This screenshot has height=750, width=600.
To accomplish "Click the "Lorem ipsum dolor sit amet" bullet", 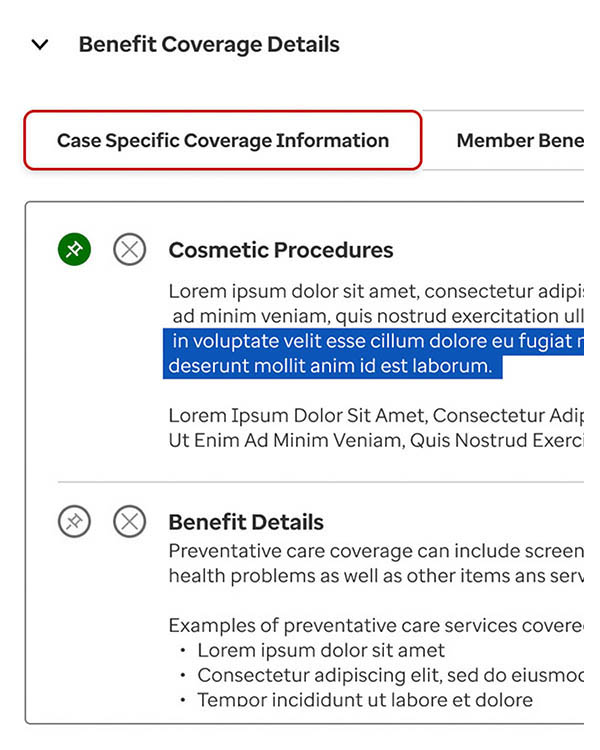I will pos(320,651).
